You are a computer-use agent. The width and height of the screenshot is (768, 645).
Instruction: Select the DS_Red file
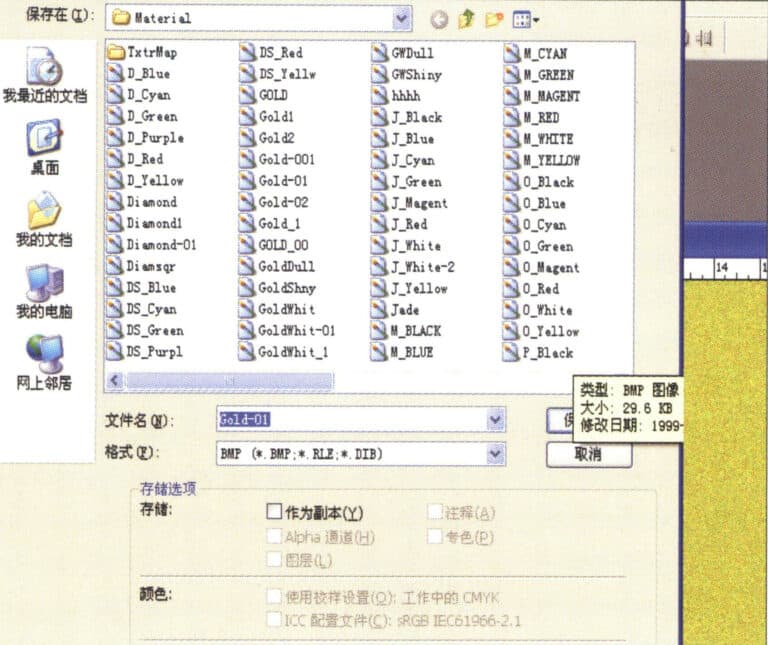(x=271, y=52)
